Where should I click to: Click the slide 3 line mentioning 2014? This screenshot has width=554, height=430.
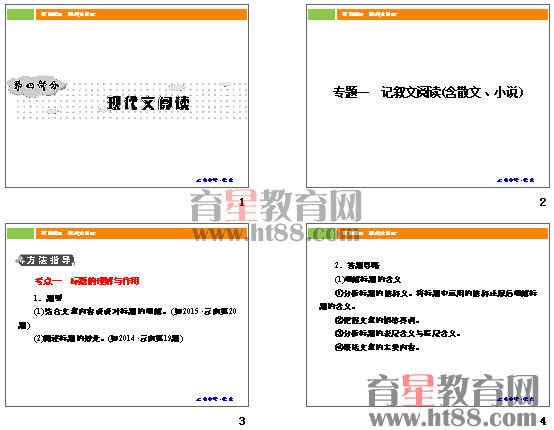pos(108,338)
